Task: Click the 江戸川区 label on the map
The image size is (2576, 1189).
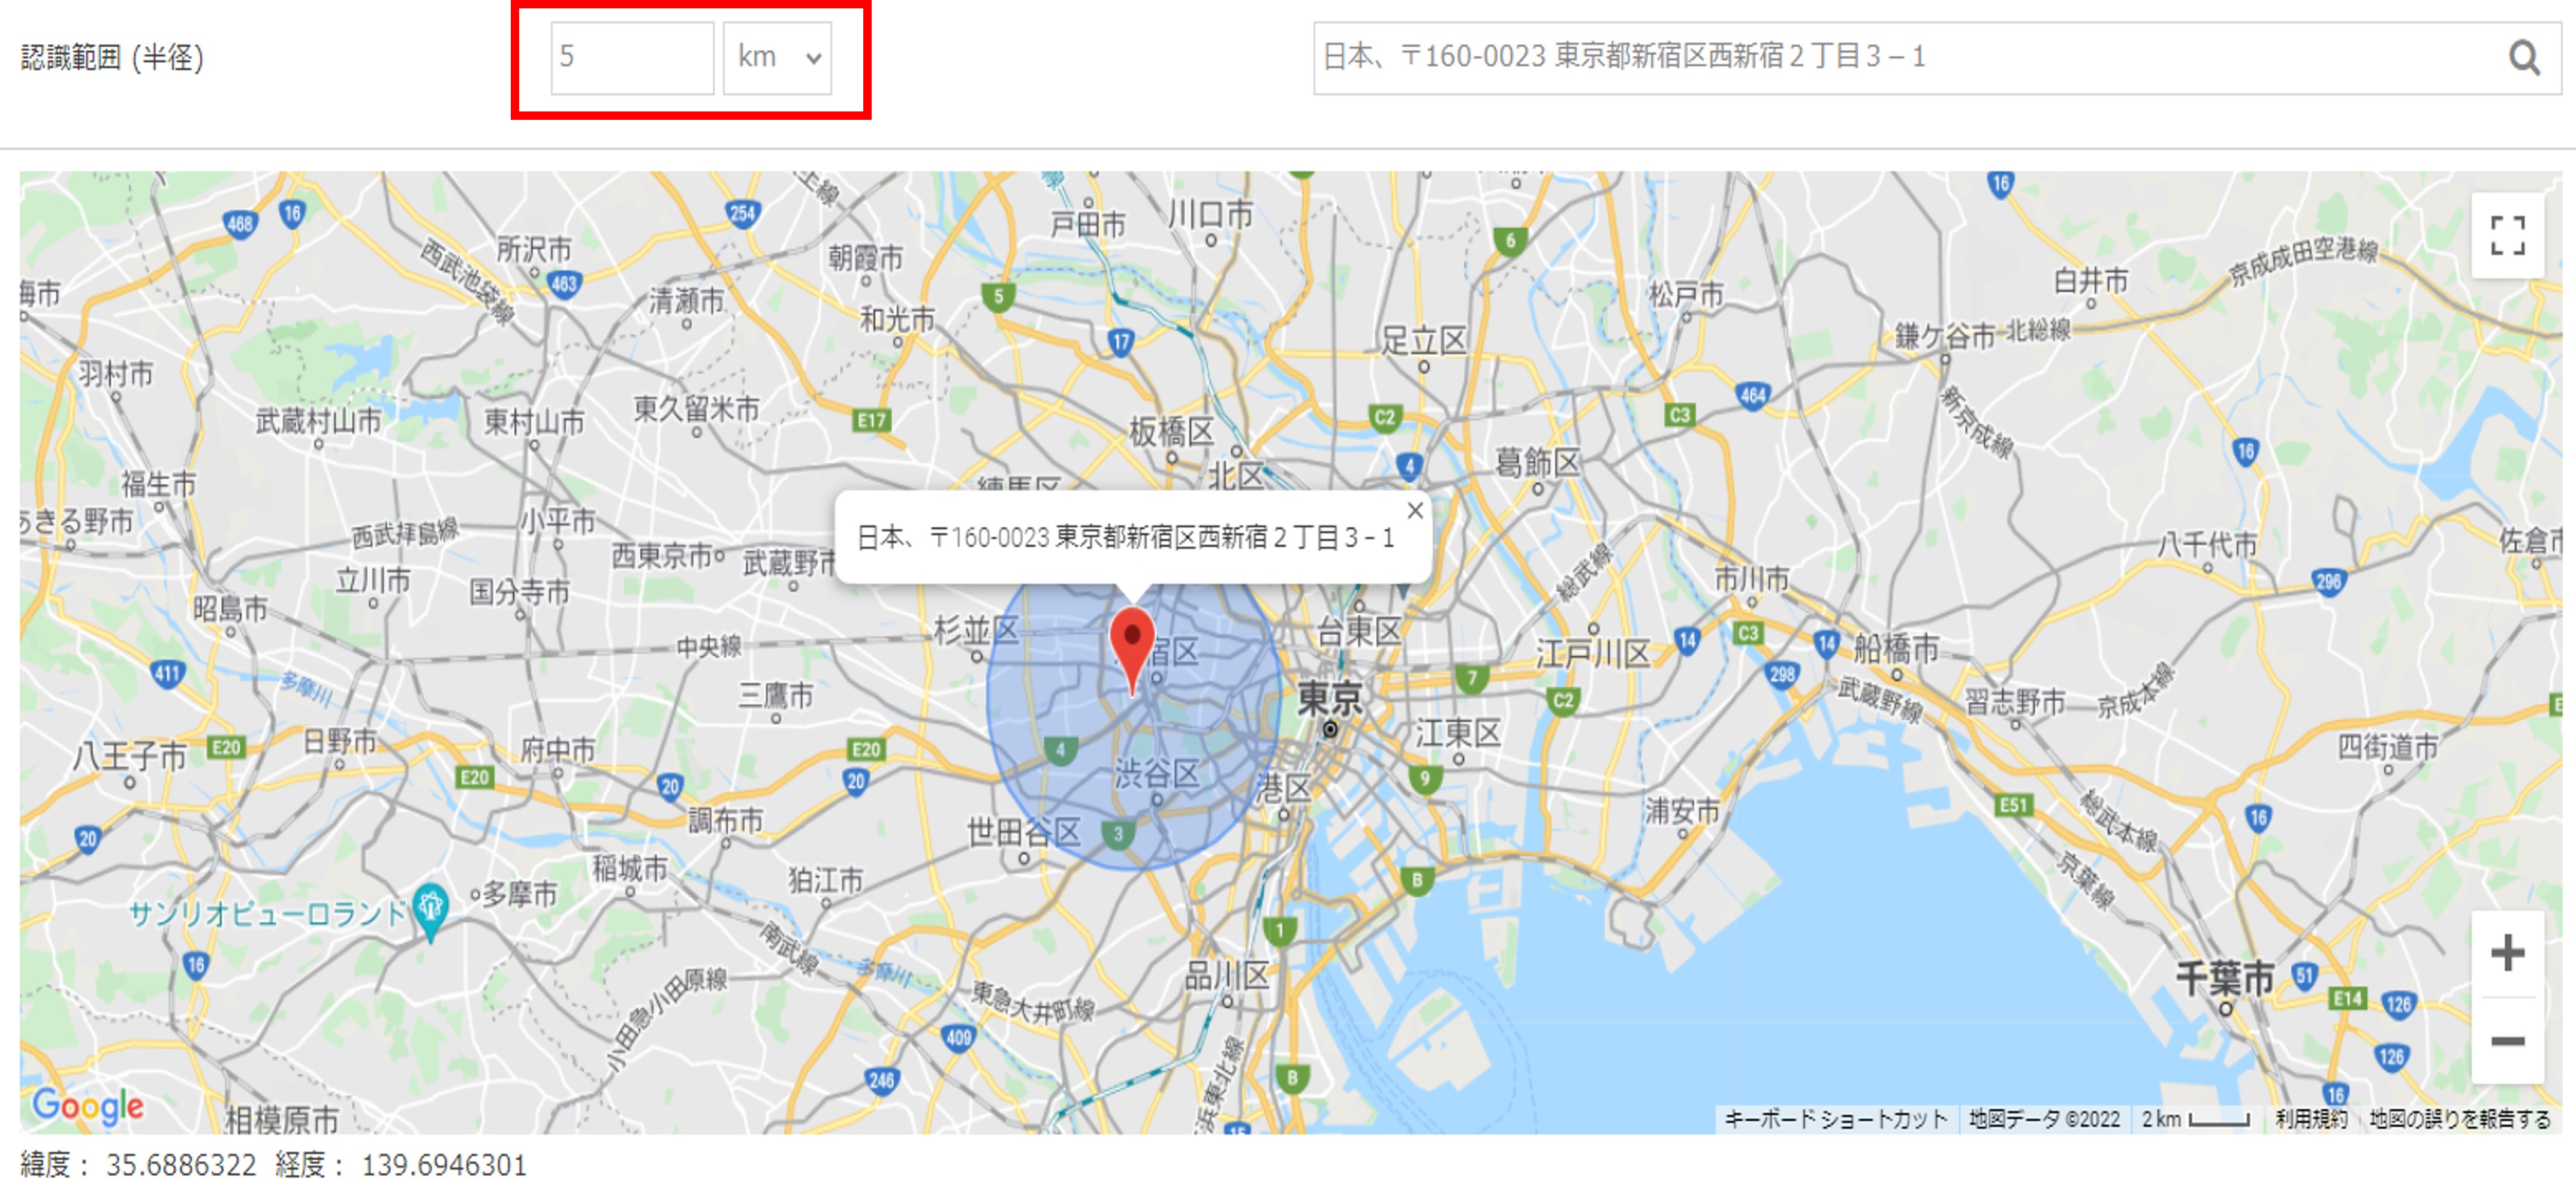Action: [x=1593, y=654]
